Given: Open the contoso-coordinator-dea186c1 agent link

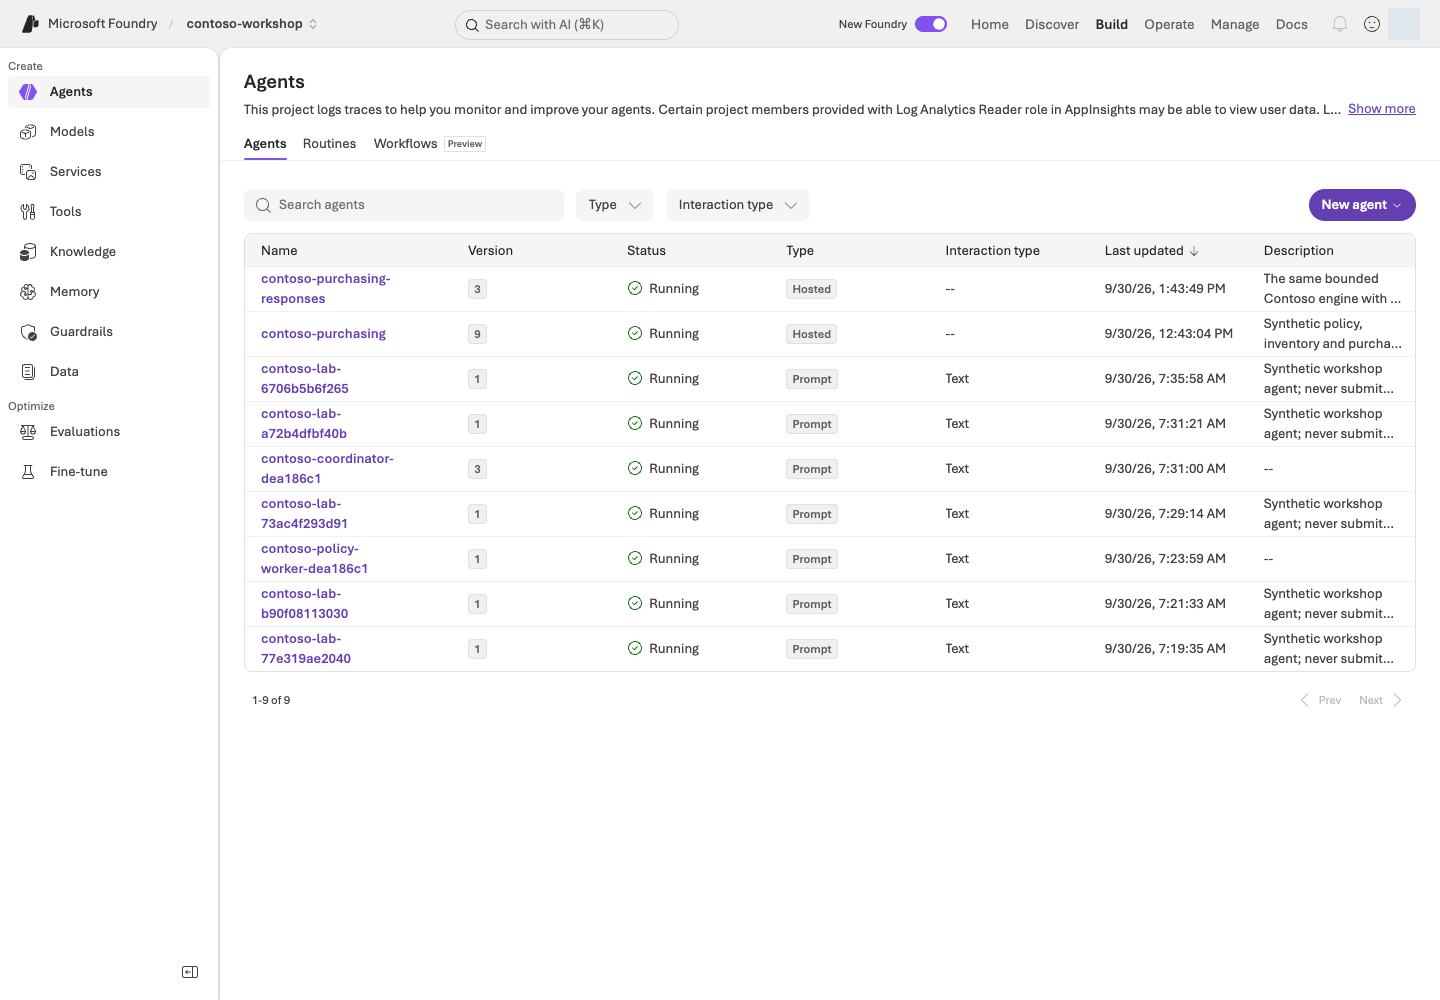Looking at the screenshot, I should tap(327, 469).
